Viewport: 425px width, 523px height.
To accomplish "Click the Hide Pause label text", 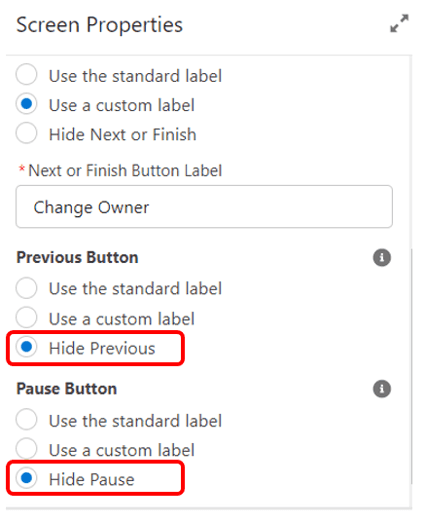I will (x=92, y=479).
